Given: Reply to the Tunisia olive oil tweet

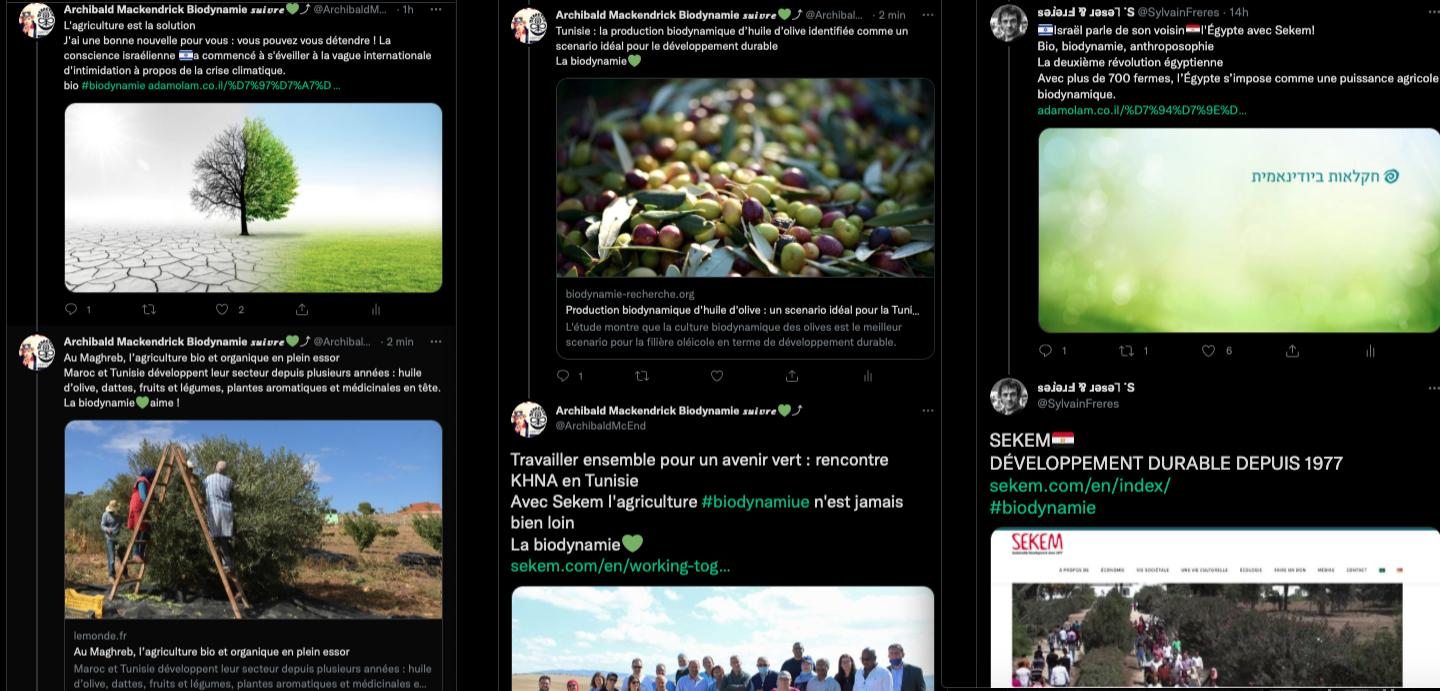Looking at the screenshot, I should click(x=563, y=376).
